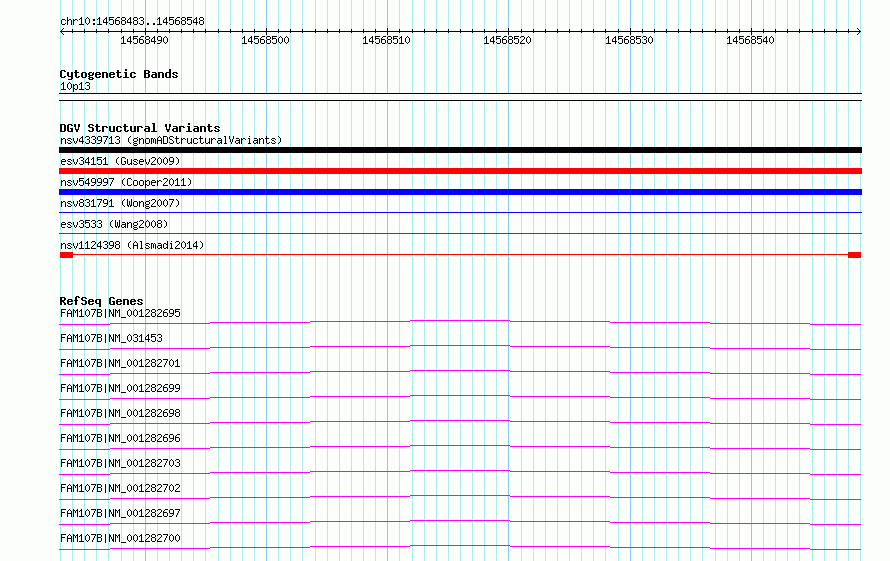Select transcript FAM107B|NM_001282702
The width and height of the screenshot is (890, 561).
tap(120, 488)
